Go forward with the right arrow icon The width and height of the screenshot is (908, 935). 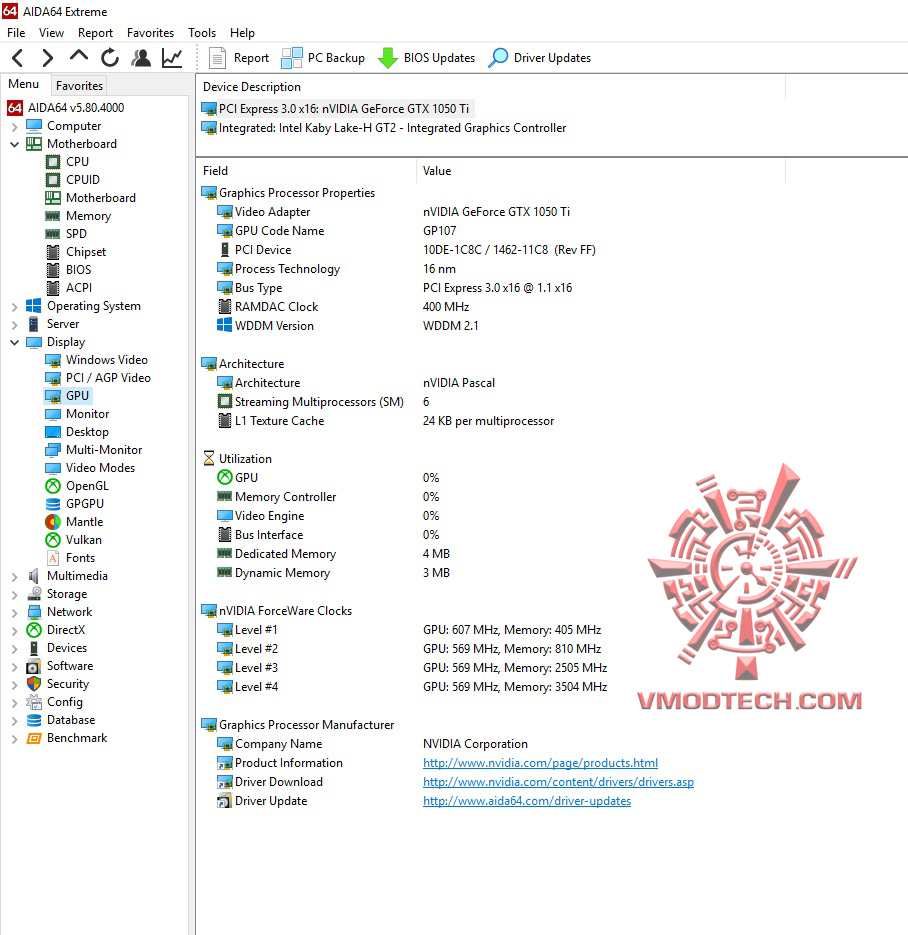click(x=48, y=58)
